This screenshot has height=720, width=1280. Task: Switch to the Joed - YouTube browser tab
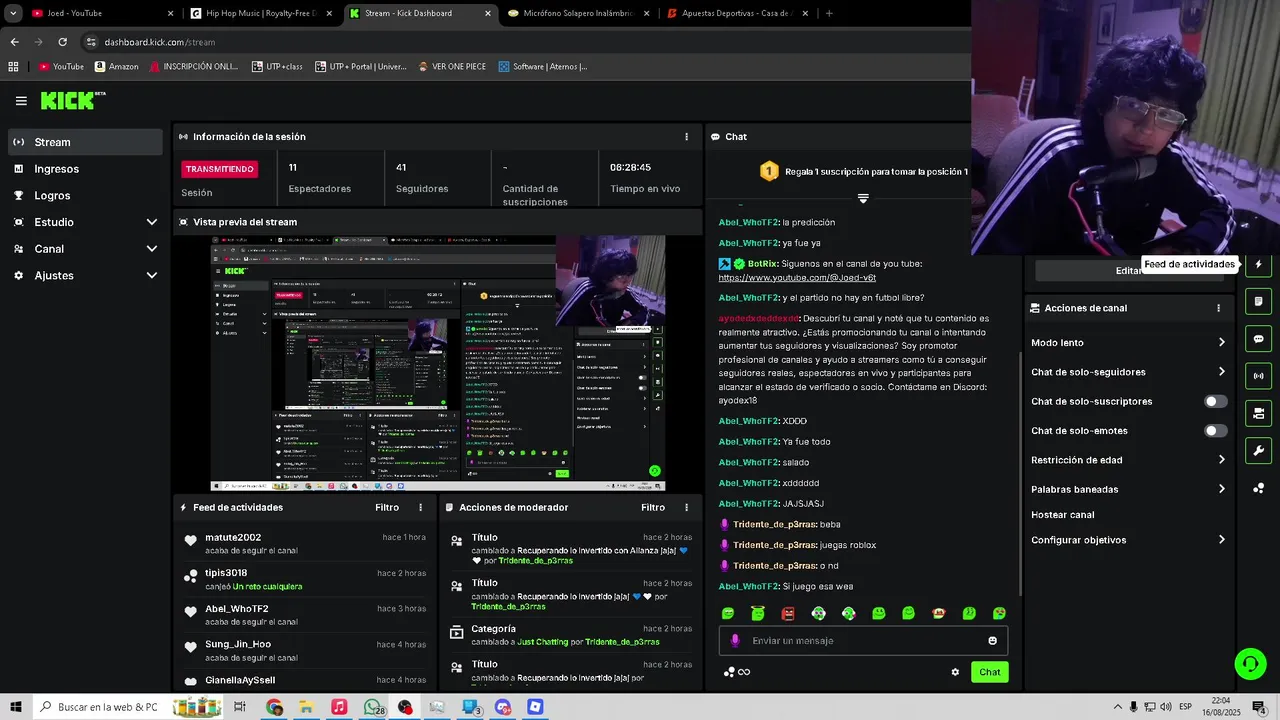100,13
